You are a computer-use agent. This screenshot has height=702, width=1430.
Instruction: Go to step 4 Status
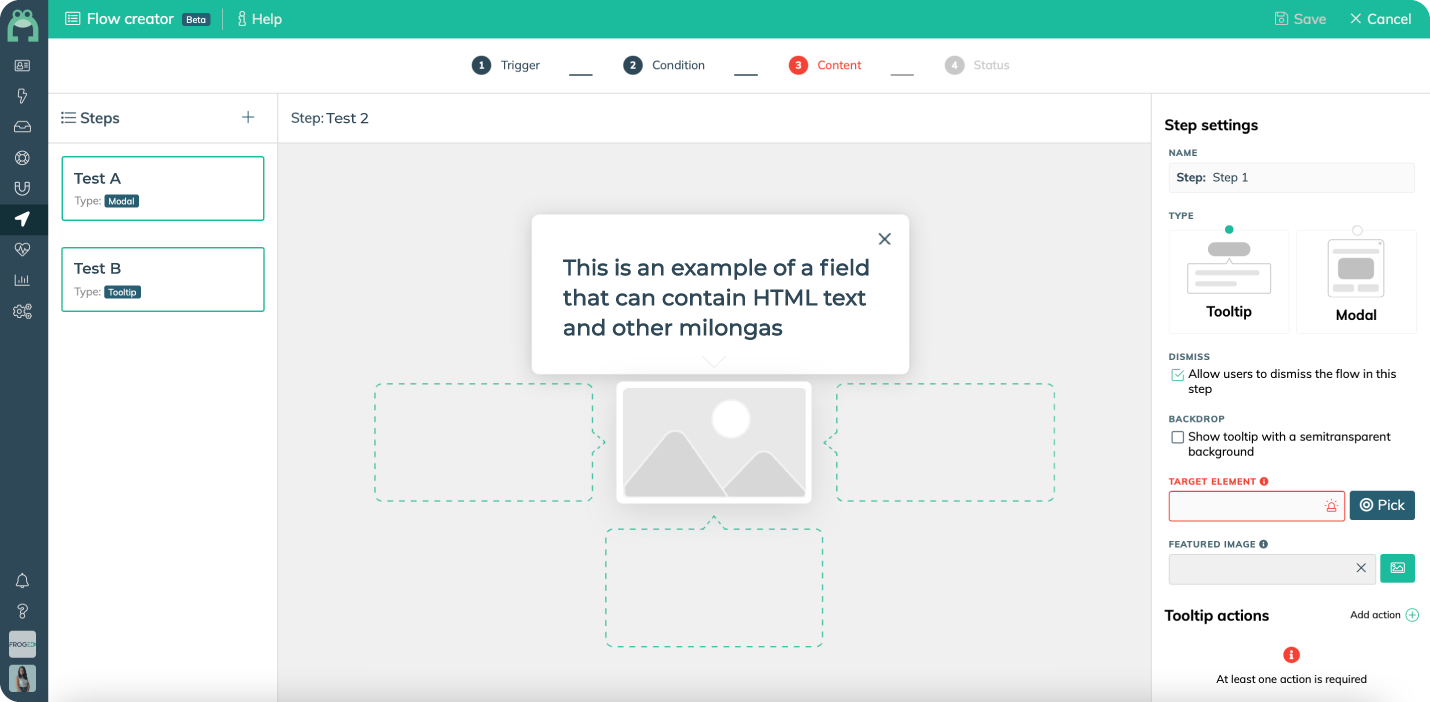click(977, 65)
